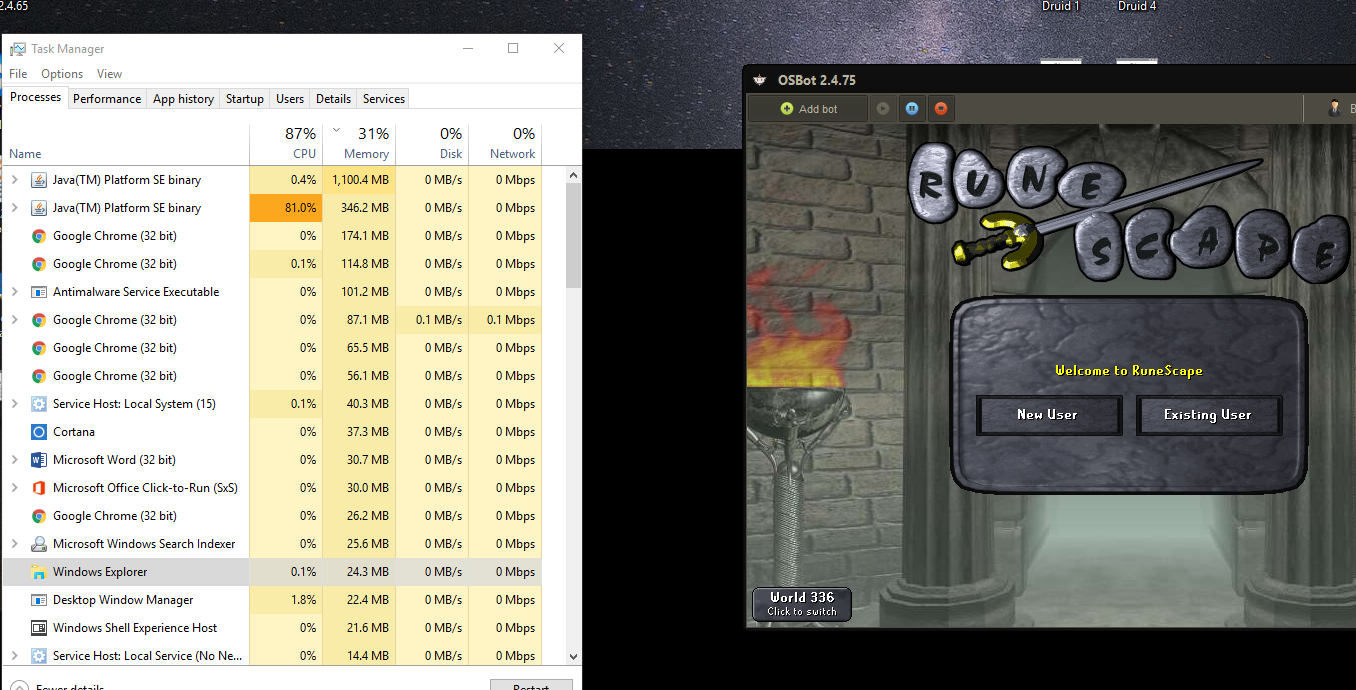The width and height of the screenshot is (1356, 690).
Task: Open the View menu in Task Manager
Action: tap(109, 74)
